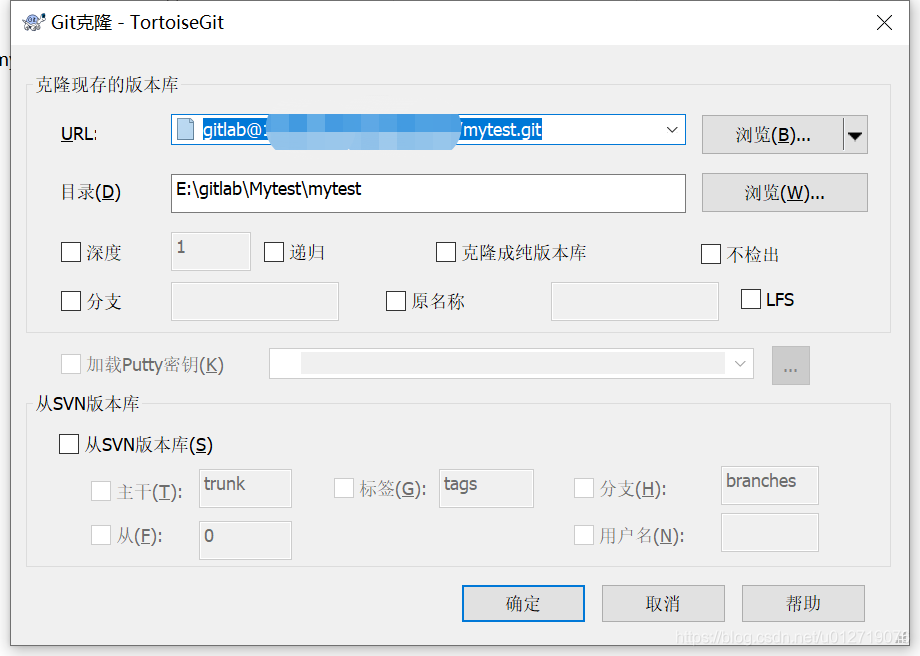The height and width of the screenshot is (656, 920).
Task: Click the branch name input field
Action: 255,301
